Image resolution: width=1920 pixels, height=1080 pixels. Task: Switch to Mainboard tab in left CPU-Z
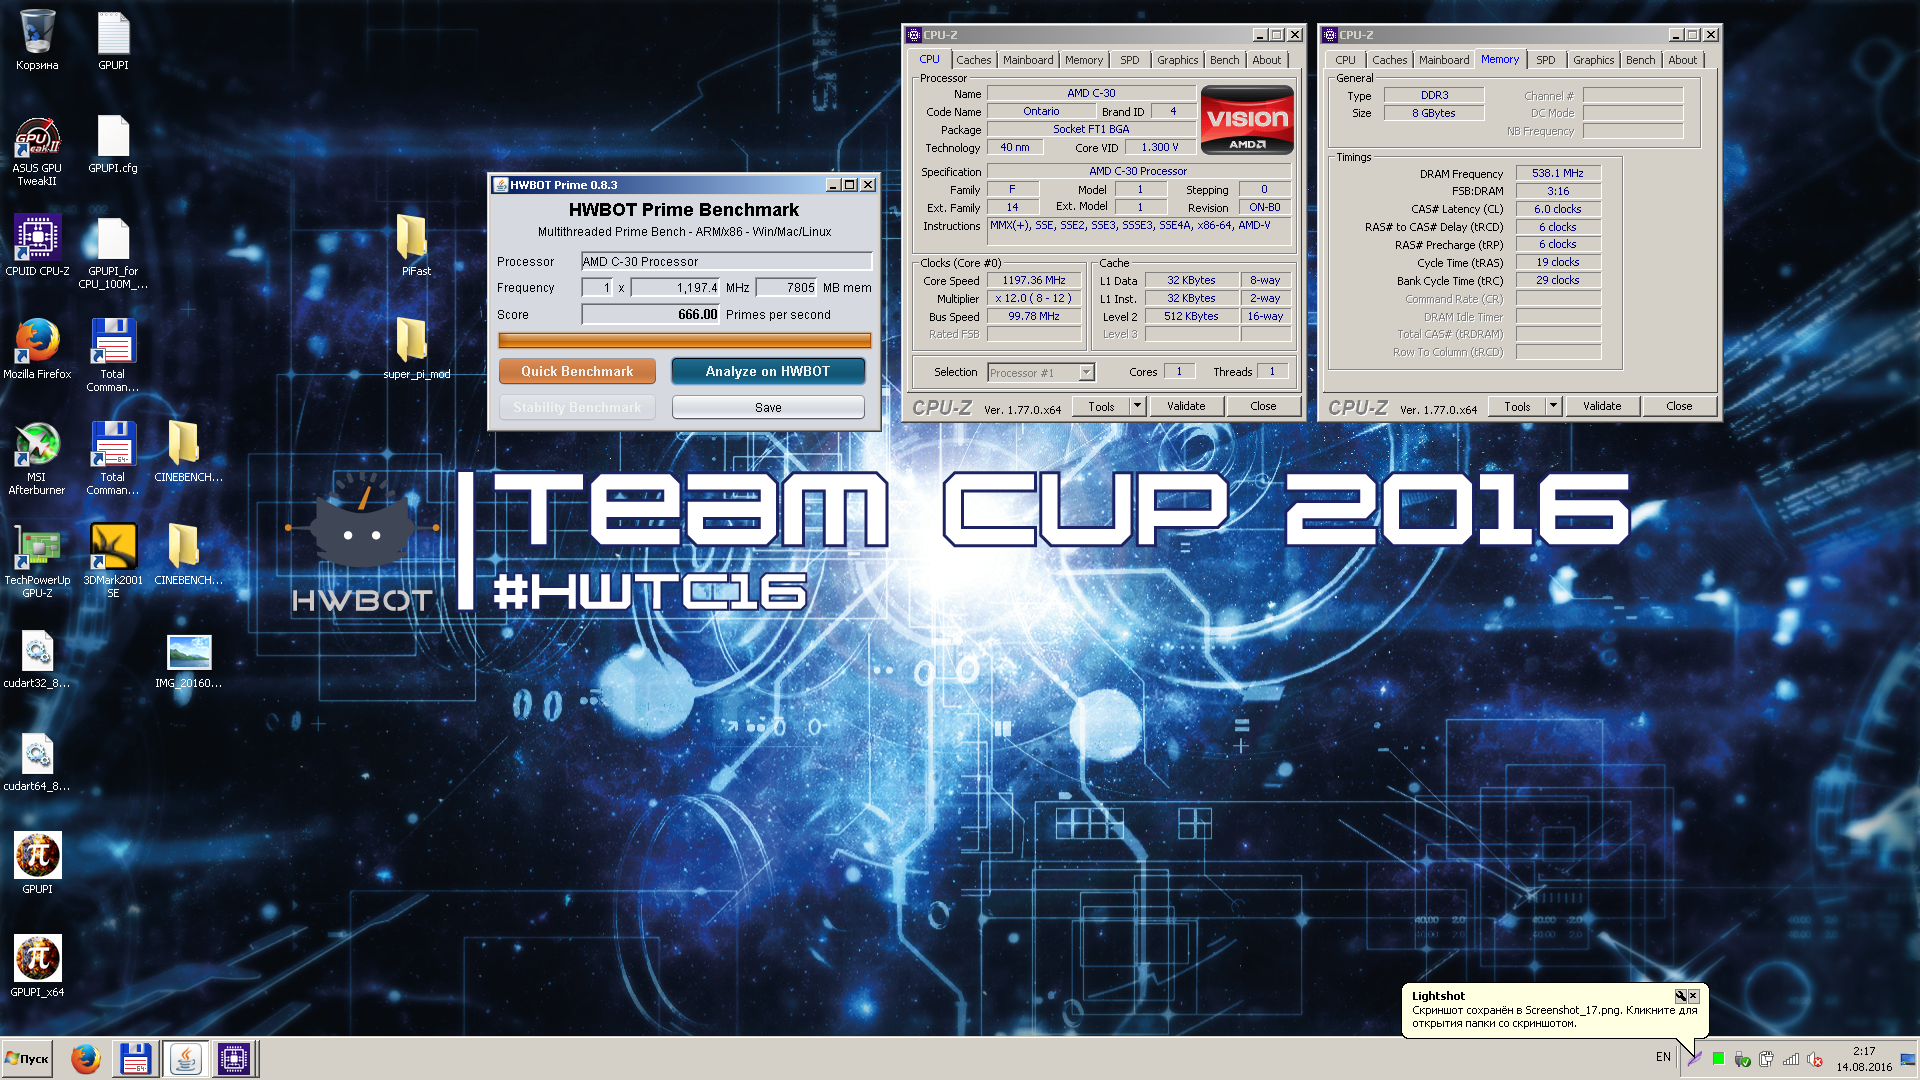coord(1028,60)
